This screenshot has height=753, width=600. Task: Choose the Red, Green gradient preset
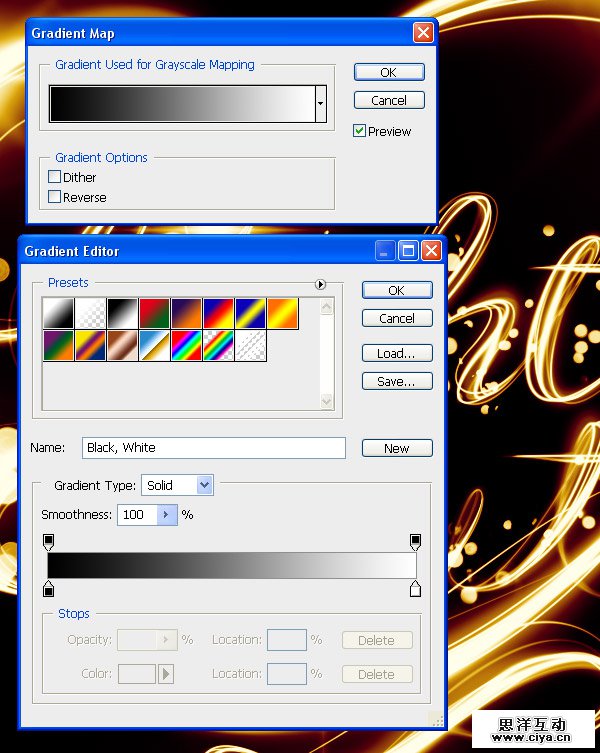[153, 314]
